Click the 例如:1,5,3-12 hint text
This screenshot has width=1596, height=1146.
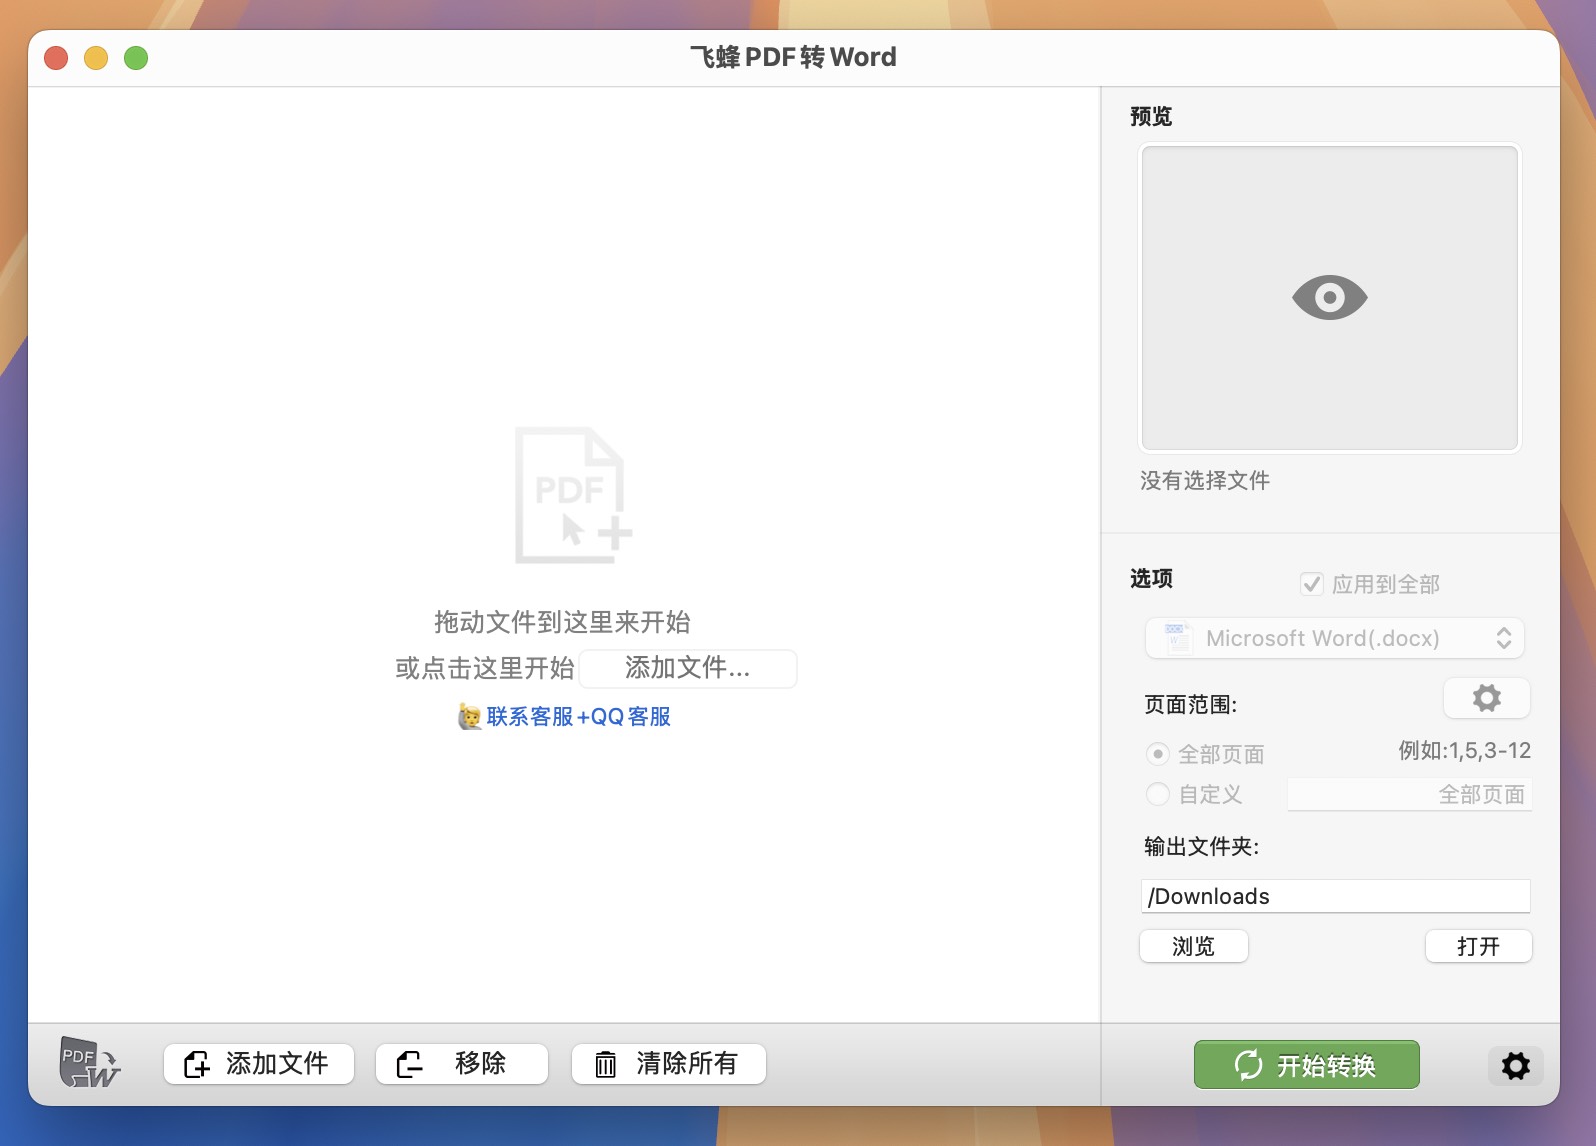tap(1464, 751)
